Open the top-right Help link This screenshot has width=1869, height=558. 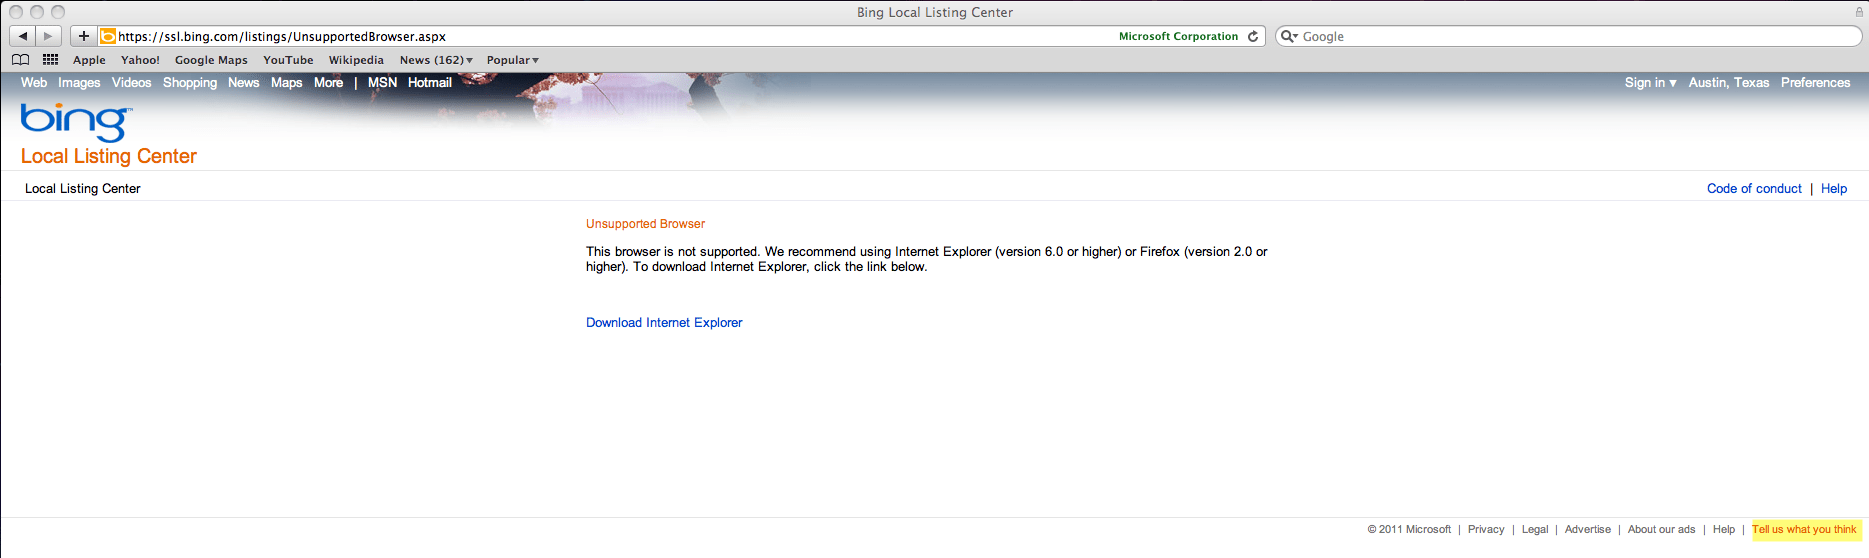pyautogui.click(x=1834, y=189)
